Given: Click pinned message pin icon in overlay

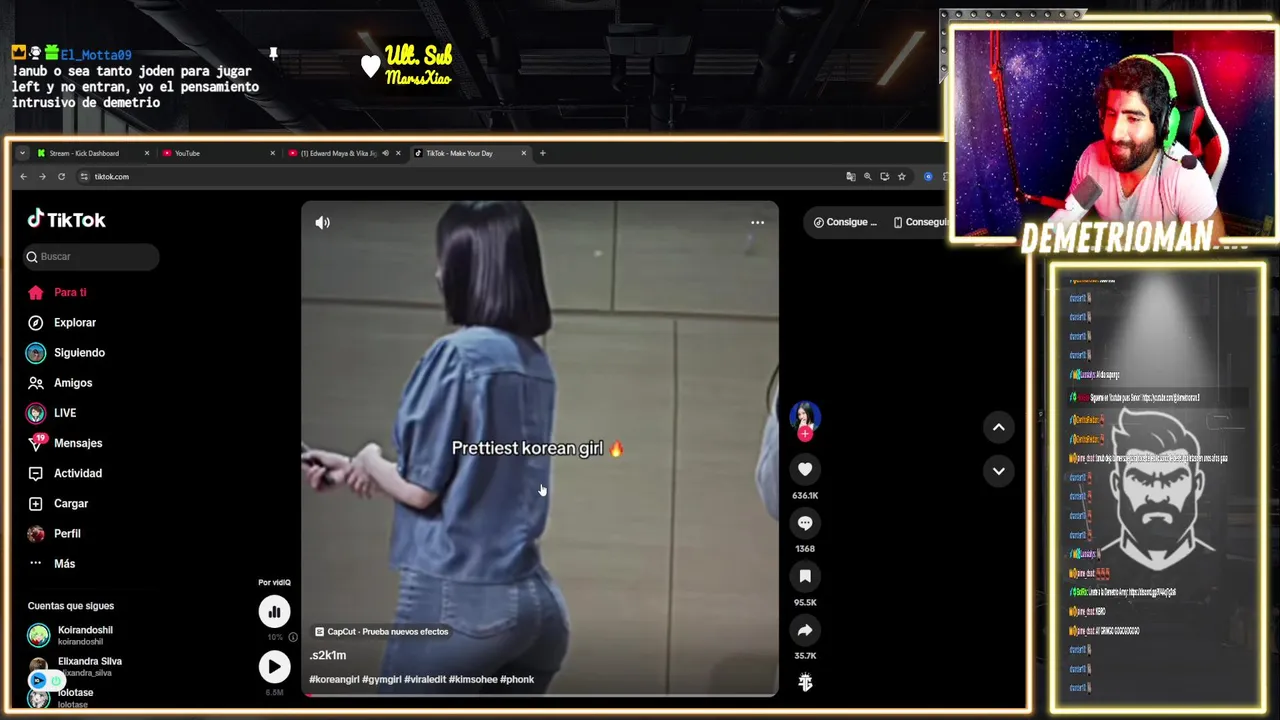Looking at the screenshot, I should click(272, 54).
